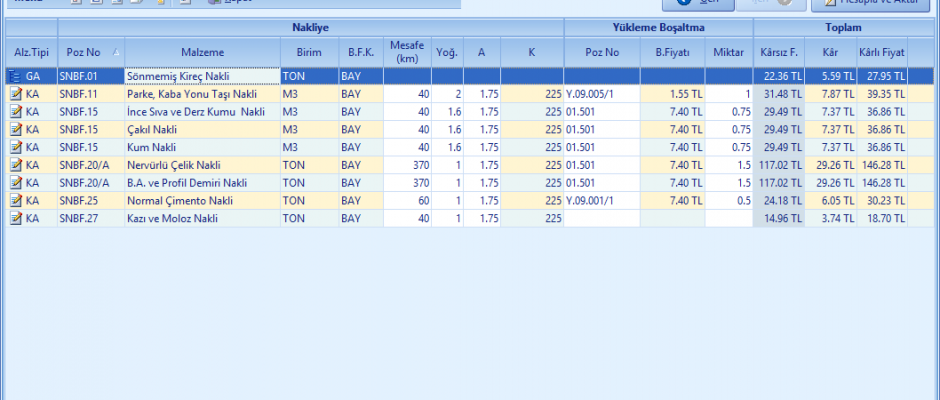Click the edit icon on the Normal Çimento Nakli row
The image size is (940, 400).
(x=15, y=201)
